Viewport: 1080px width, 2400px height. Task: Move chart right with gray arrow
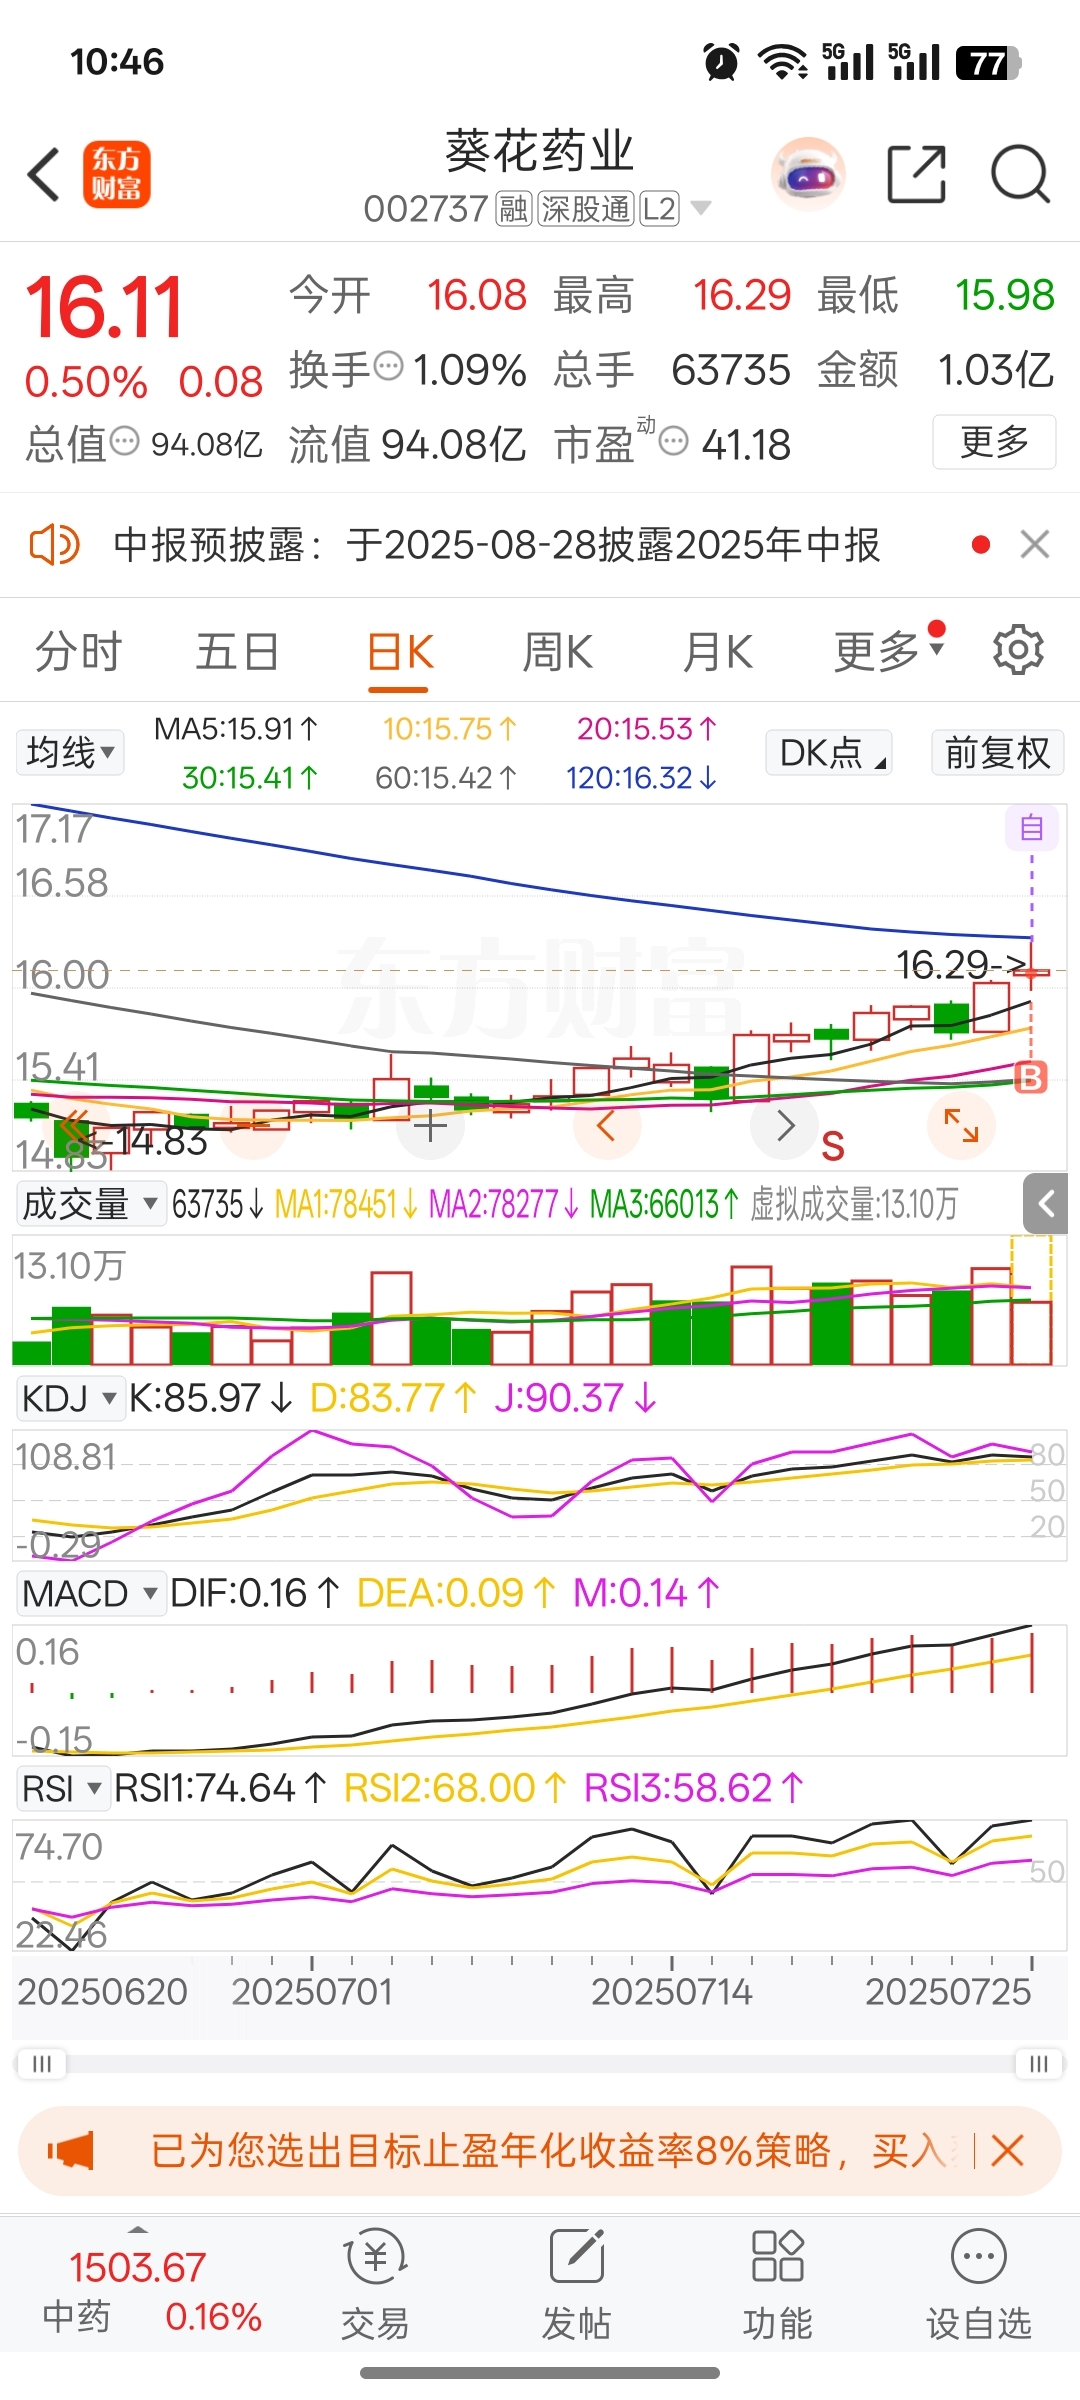[785, 1126]
